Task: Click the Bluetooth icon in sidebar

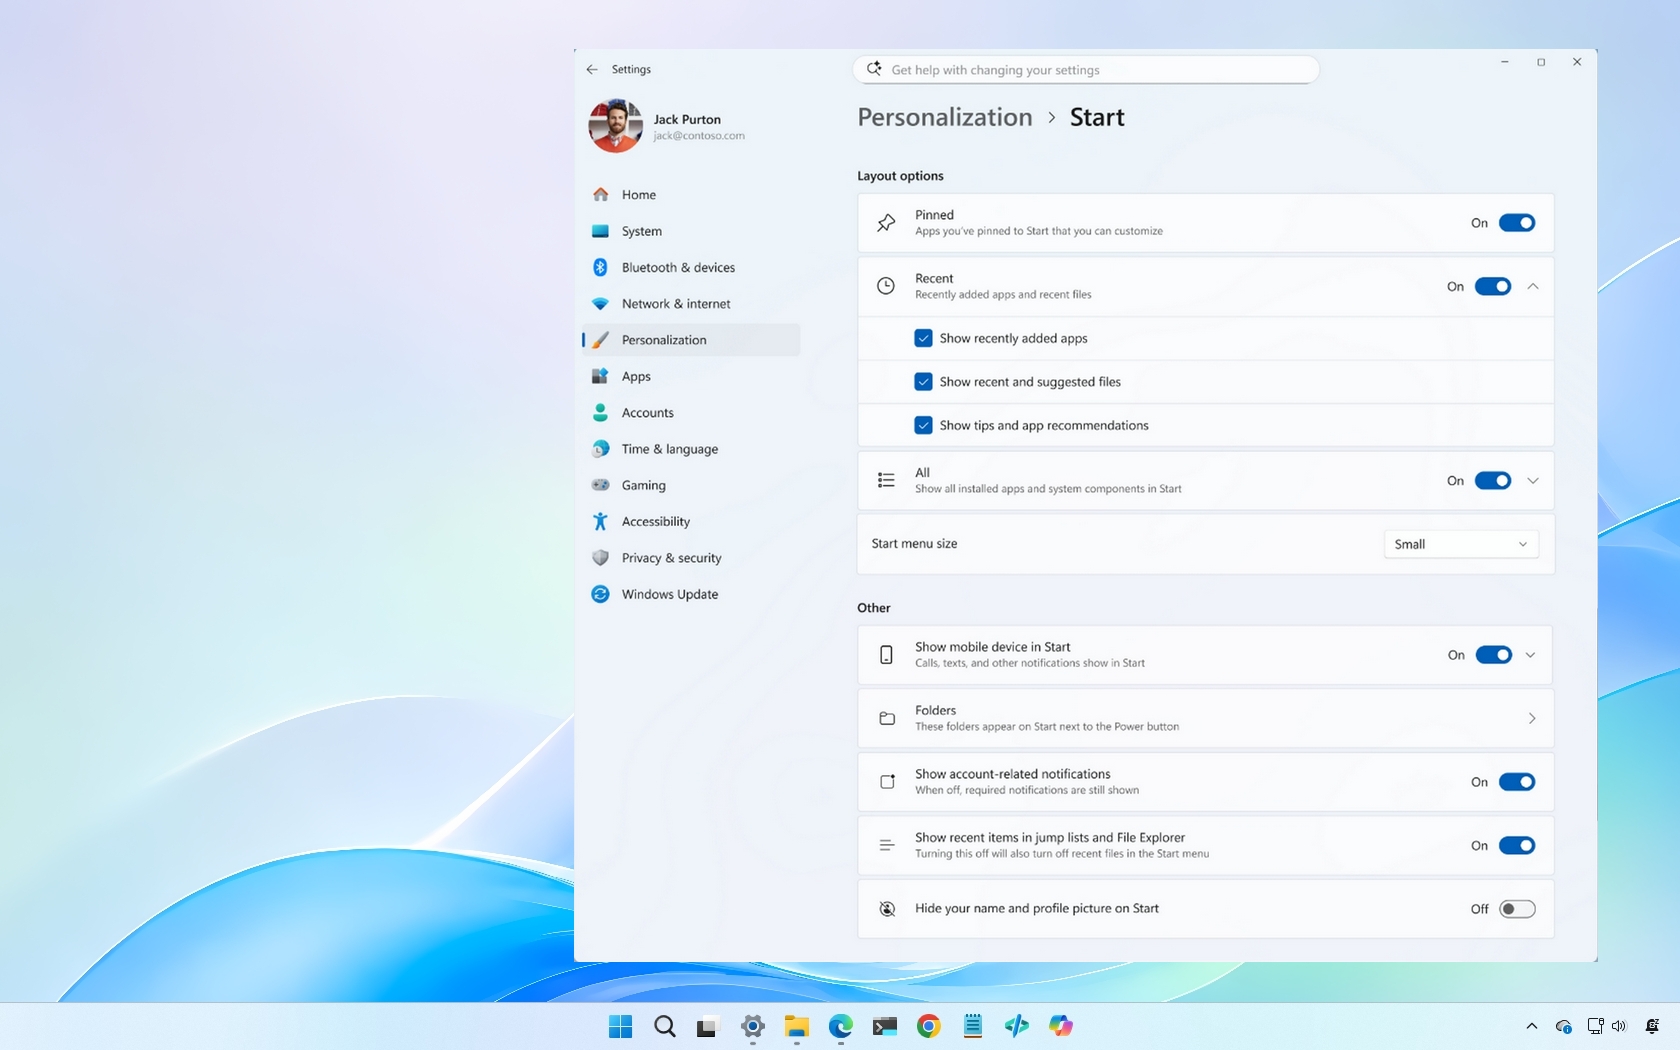Action: click(601, 267)
